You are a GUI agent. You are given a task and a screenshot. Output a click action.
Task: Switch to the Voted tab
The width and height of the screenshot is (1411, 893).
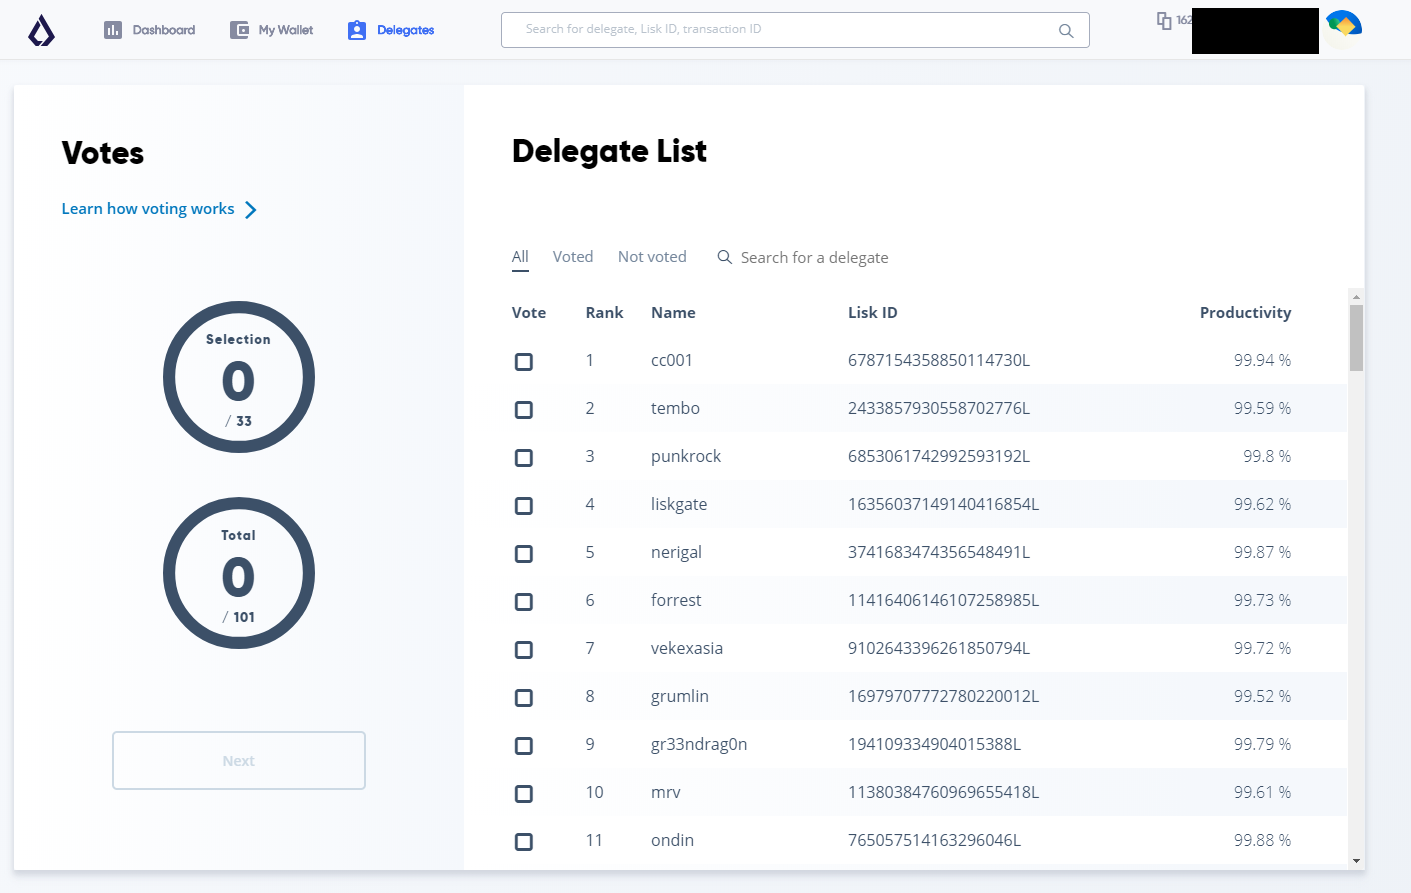(x=573, y=257)
